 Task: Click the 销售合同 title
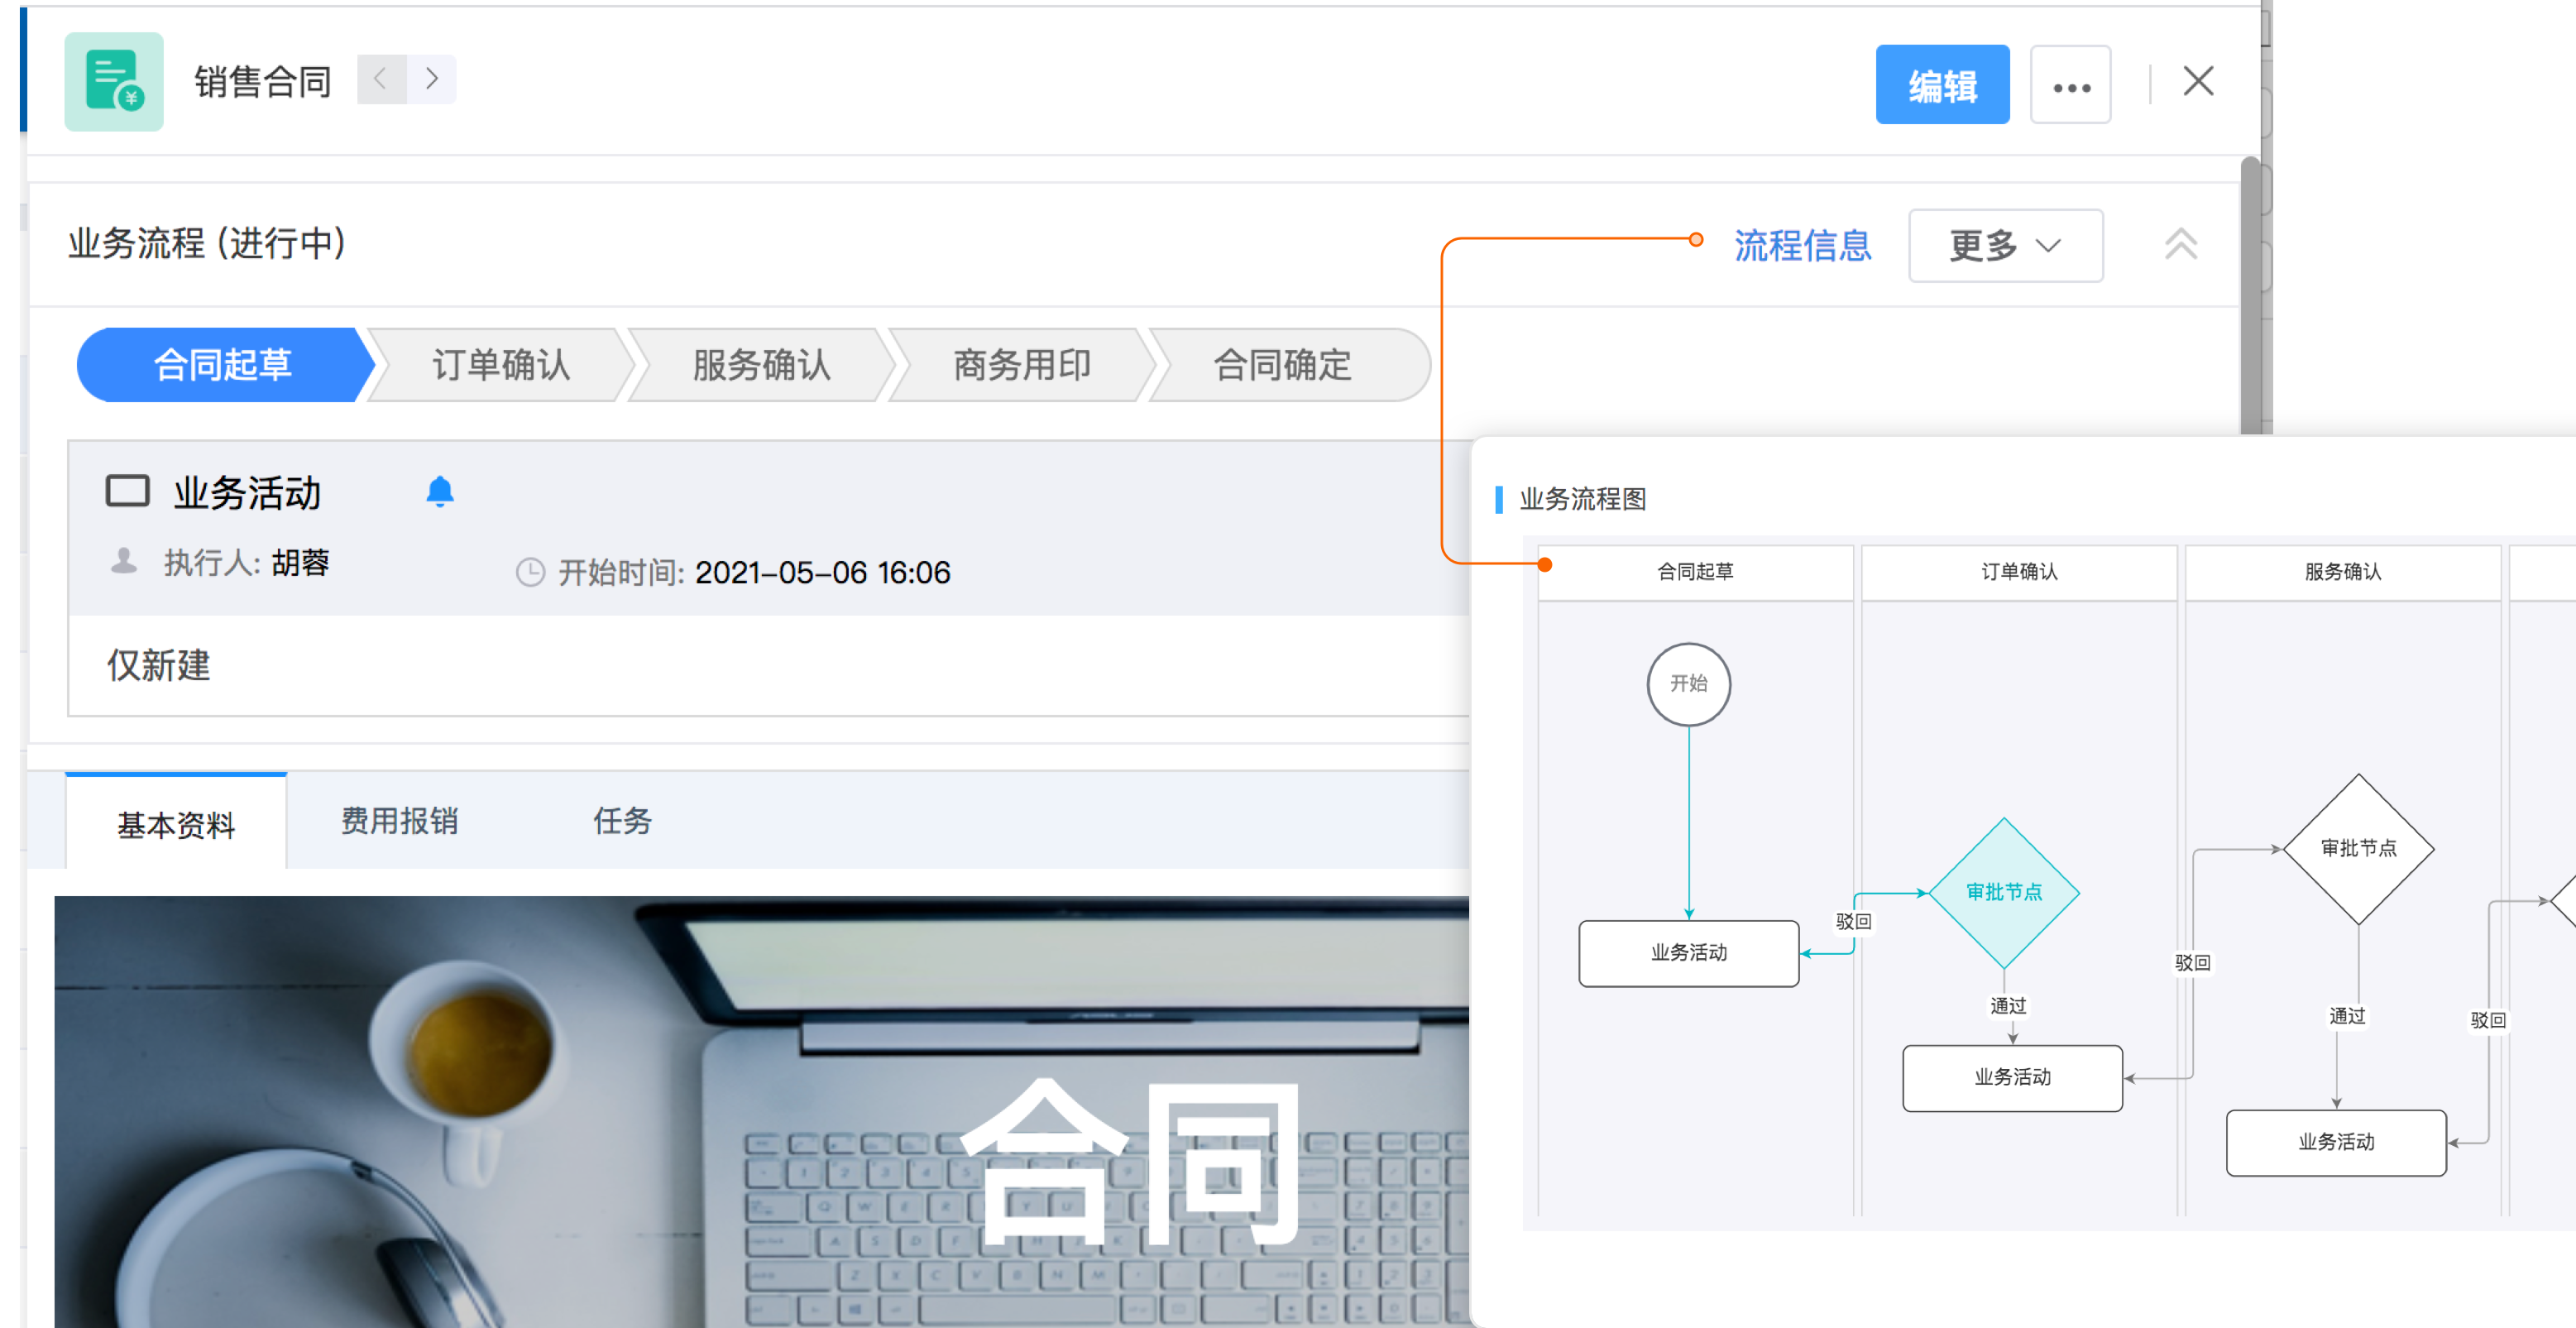263,81
